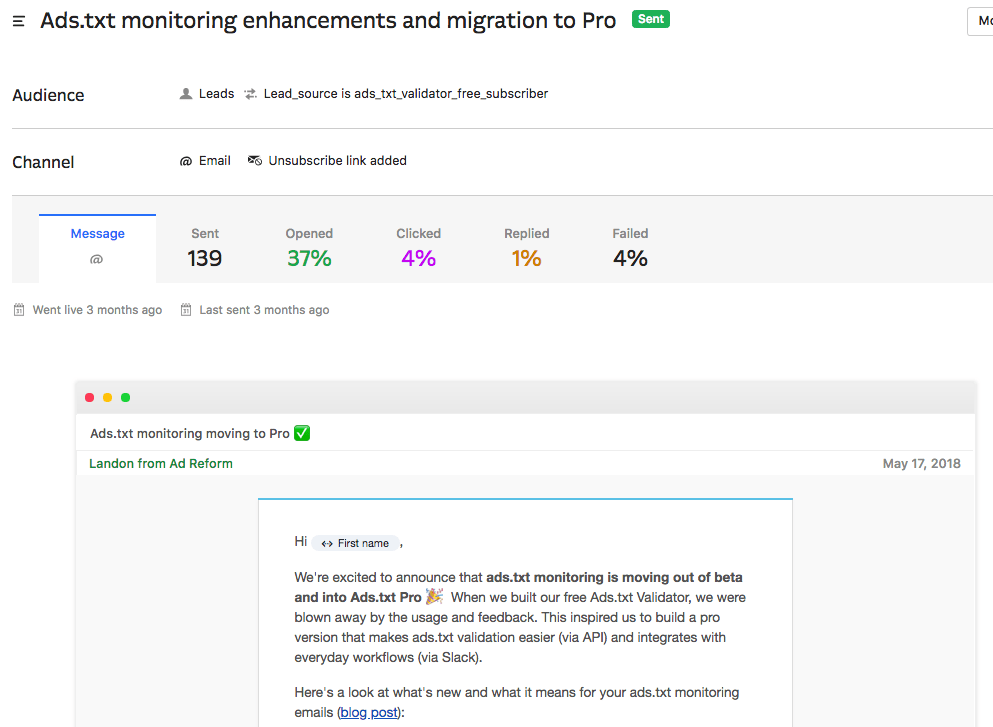The height and width of the screenshot is (727, 993).
Task: Click the Email at-sign channel icon
Action: pos(186,161)
